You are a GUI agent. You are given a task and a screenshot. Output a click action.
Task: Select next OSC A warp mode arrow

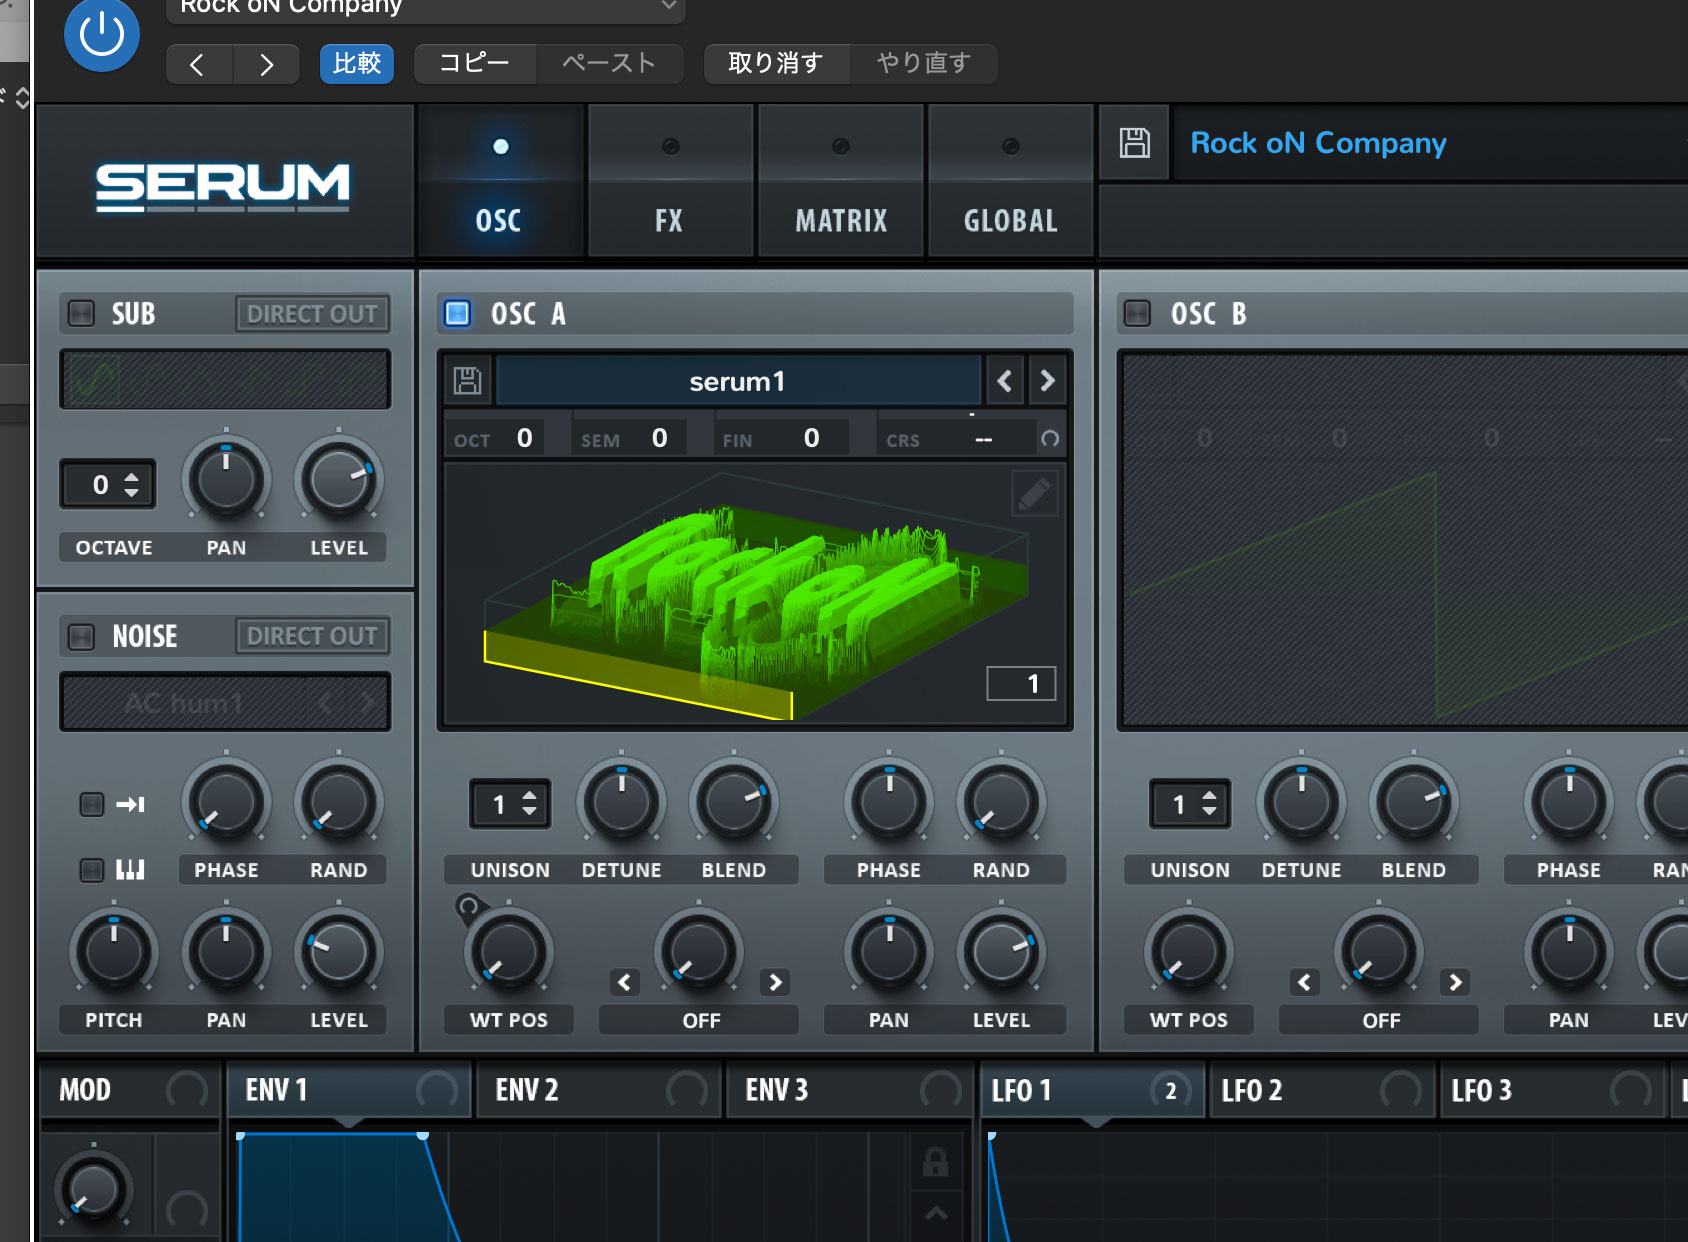[x=775, y=982]
